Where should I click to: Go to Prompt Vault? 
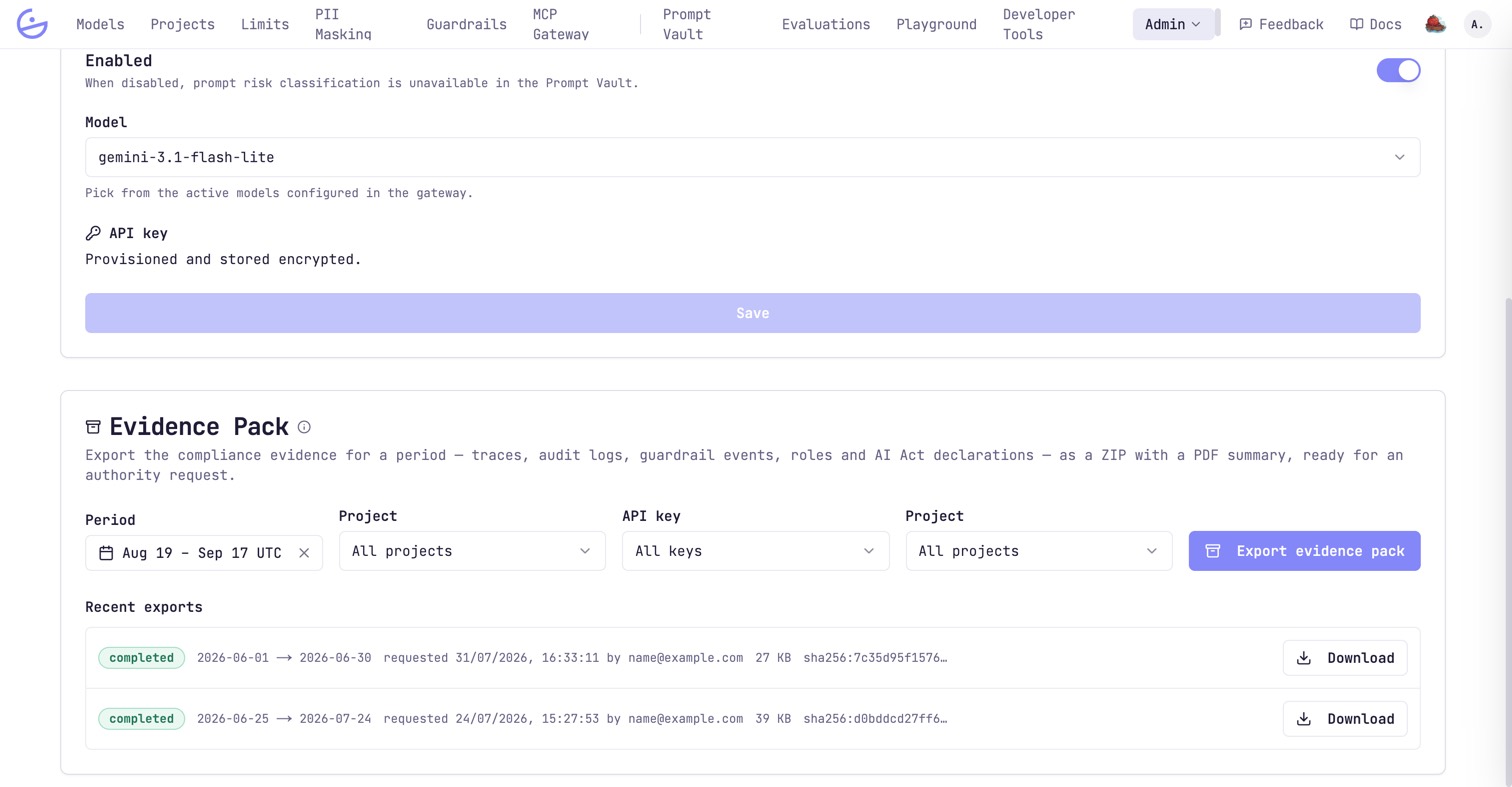point(687,24)
